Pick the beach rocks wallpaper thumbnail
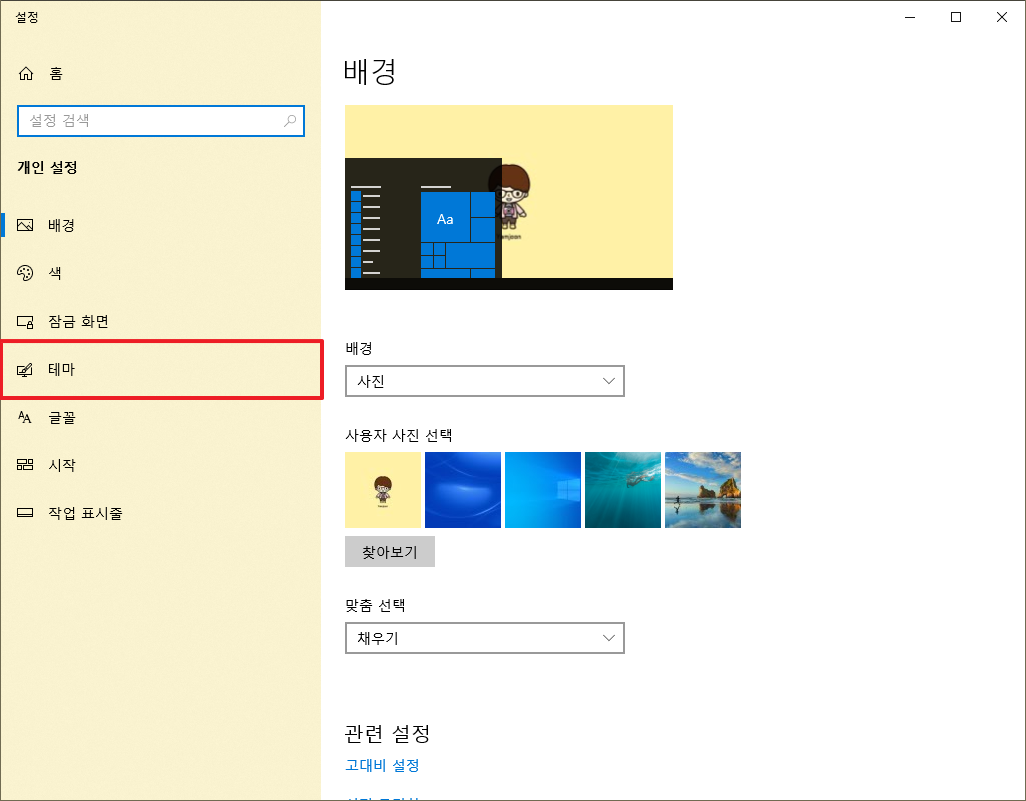The image size is (1026, 801). point(703,490)
